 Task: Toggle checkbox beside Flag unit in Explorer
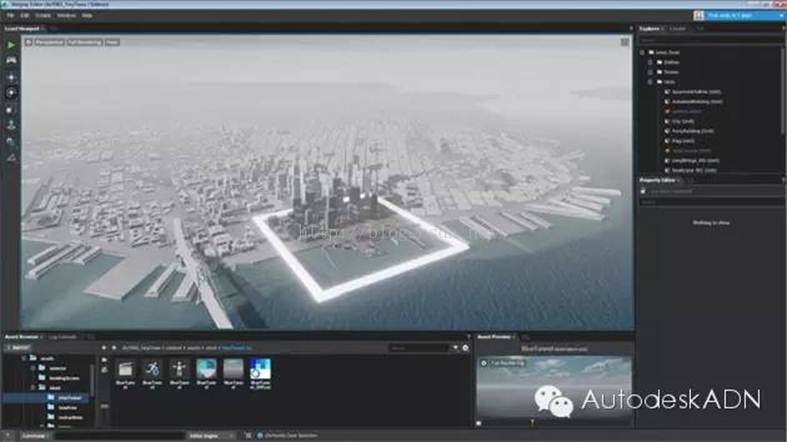pos(665,140)
